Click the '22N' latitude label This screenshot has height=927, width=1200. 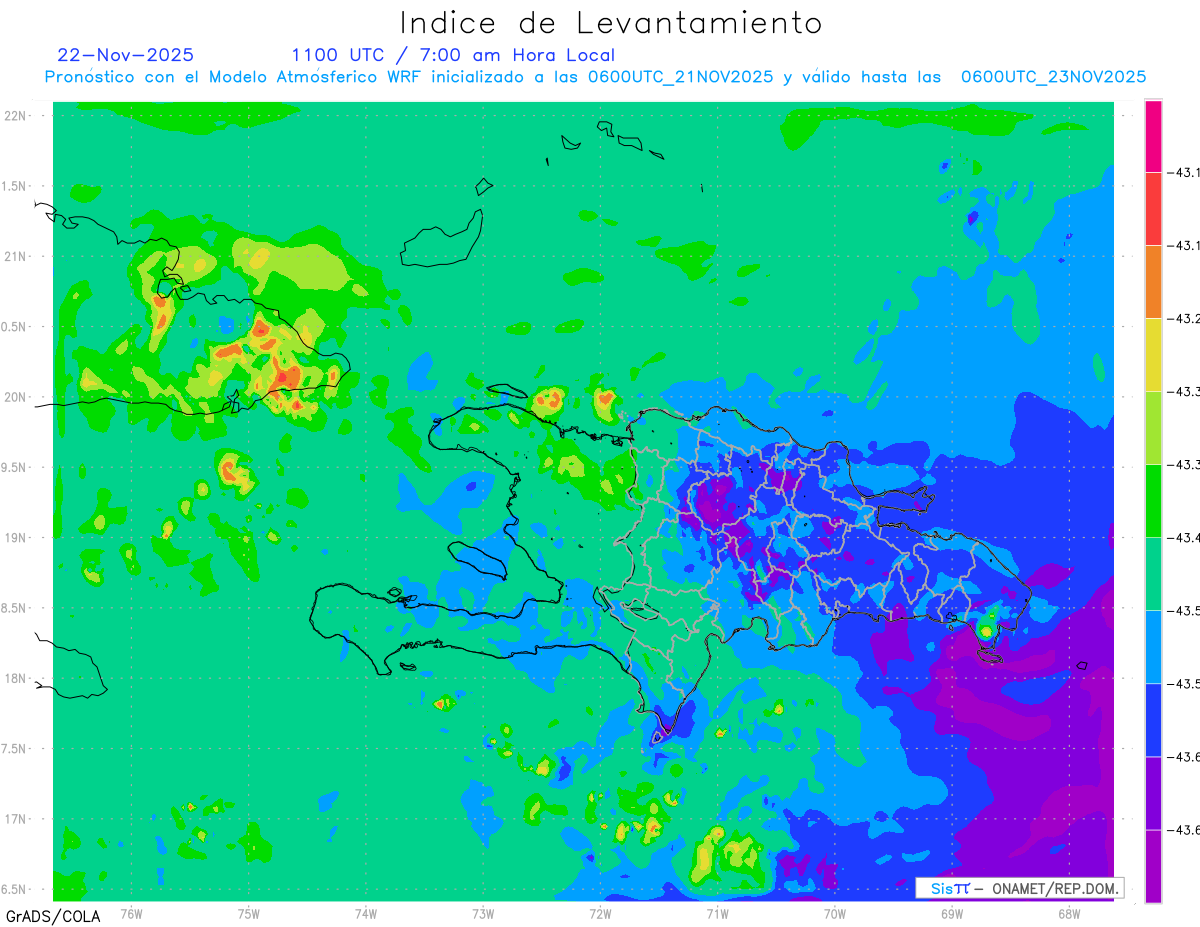(x=16, y=116)
